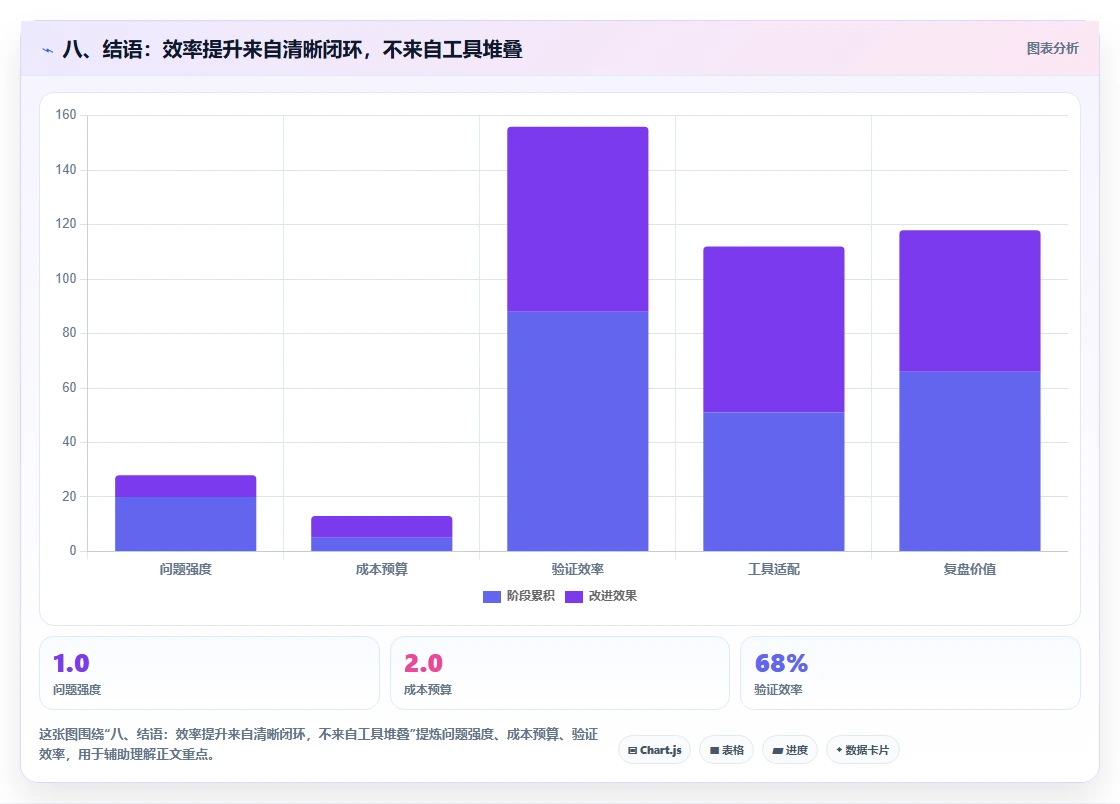Click the 验证效率 bar's purple segment
This screenshot has width=1120, height=804.
pyautogui.click(x=578, y=219)
